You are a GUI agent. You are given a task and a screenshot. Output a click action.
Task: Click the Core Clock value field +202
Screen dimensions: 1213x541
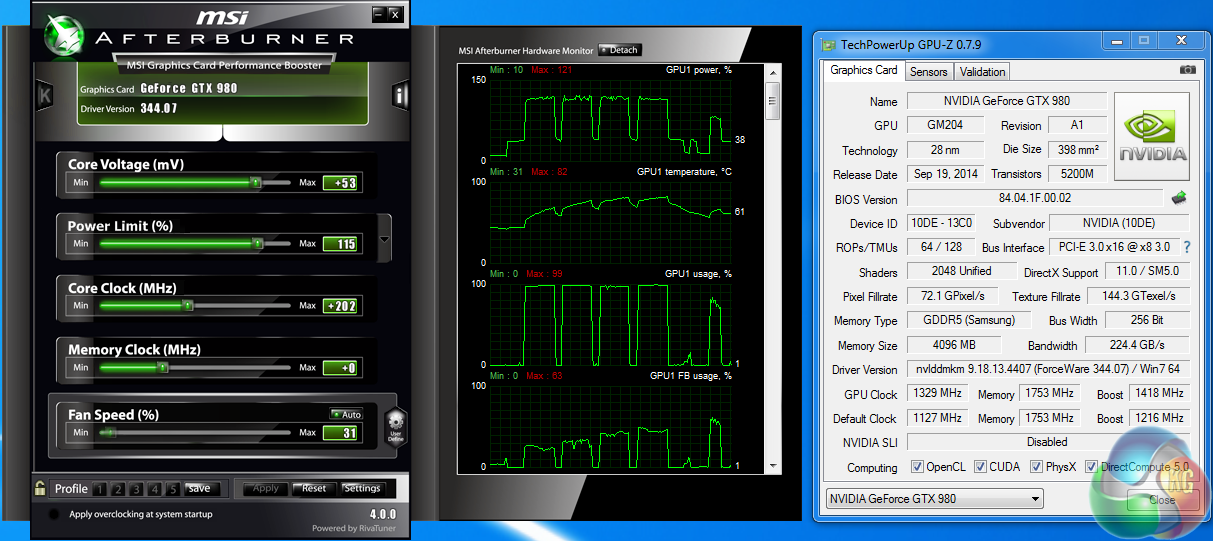pyautogui.click(x=340, y=305)
